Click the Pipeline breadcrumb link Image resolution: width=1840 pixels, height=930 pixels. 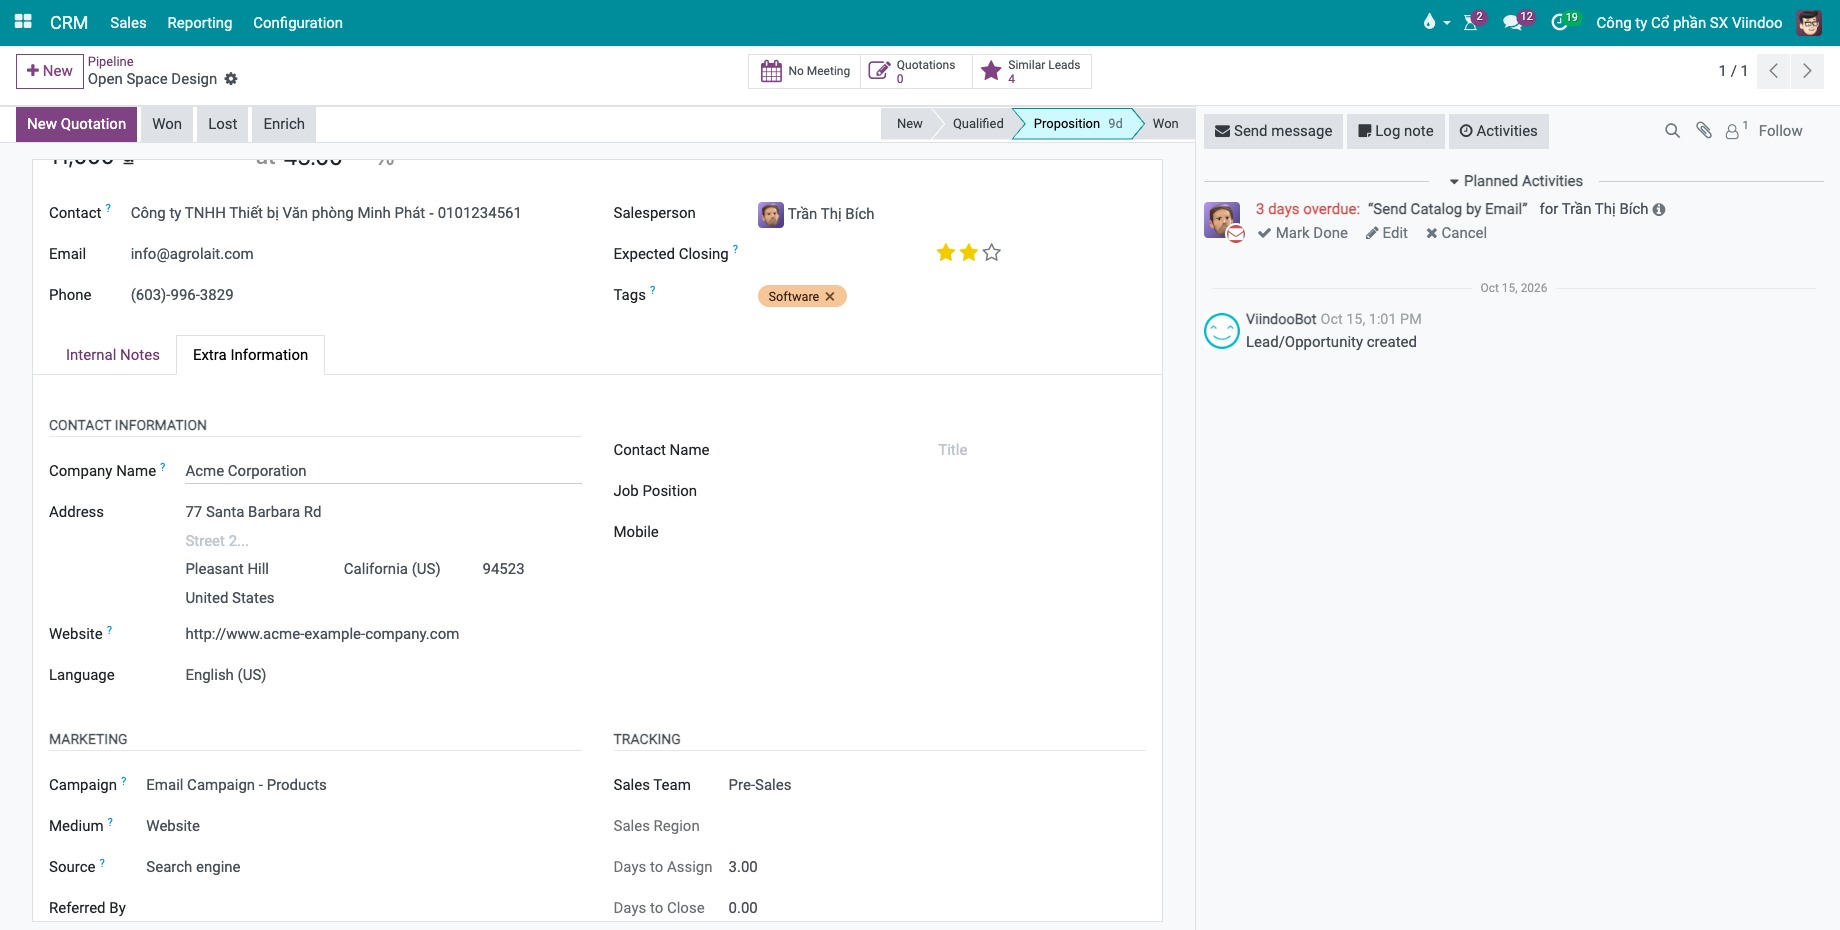pyautogui.click(x=110, y=62)
